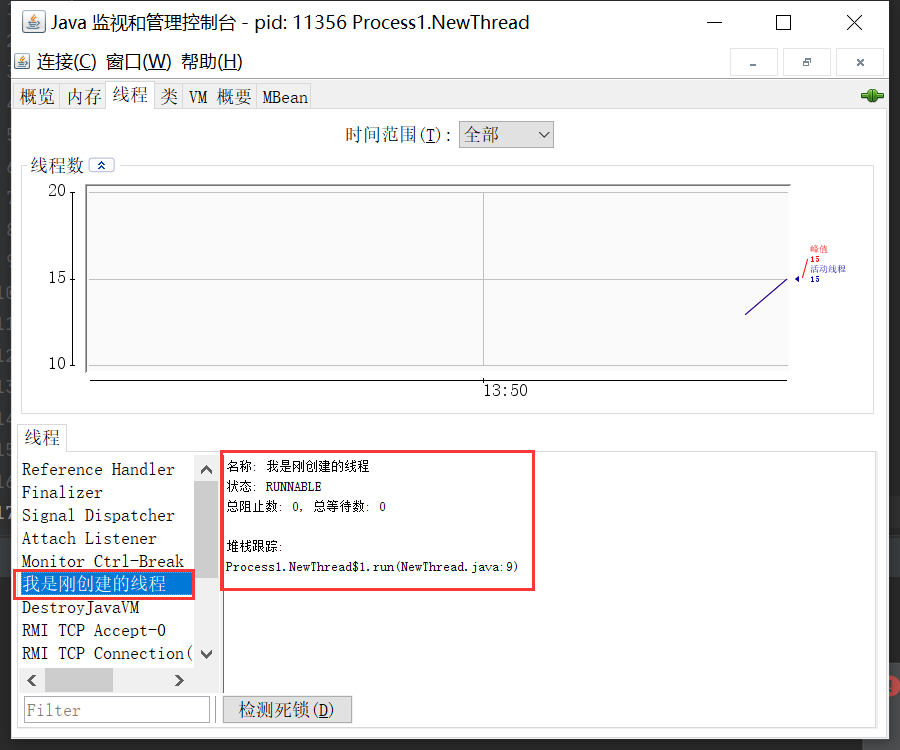Minimize the JConsole main window
This screenshot has width=900, height=750.
[715, 22]
